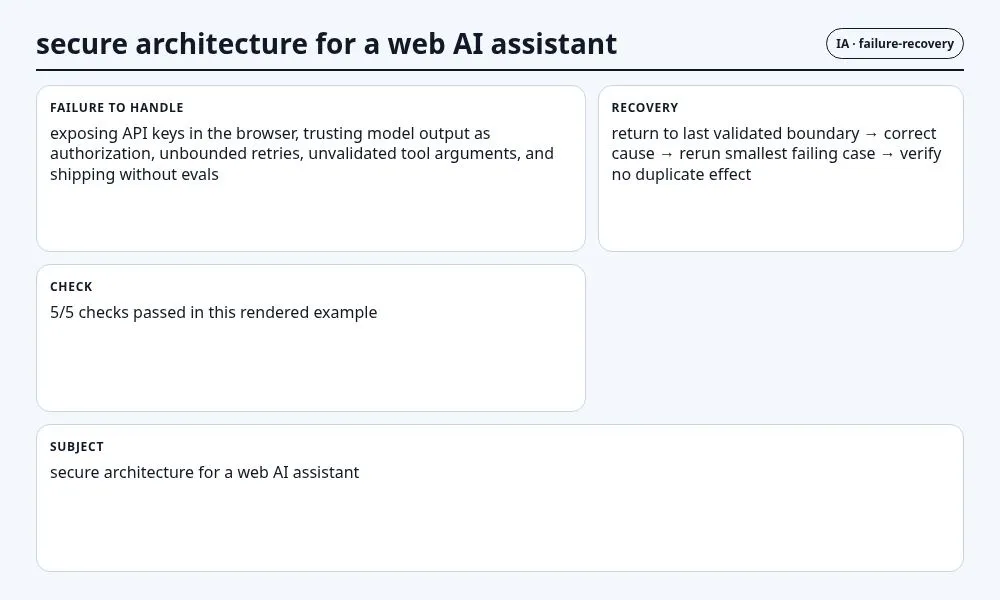This screenshot has width=1000, height=600.
Task: Select the RECOVERY card heading
Action: pos(645,108)
